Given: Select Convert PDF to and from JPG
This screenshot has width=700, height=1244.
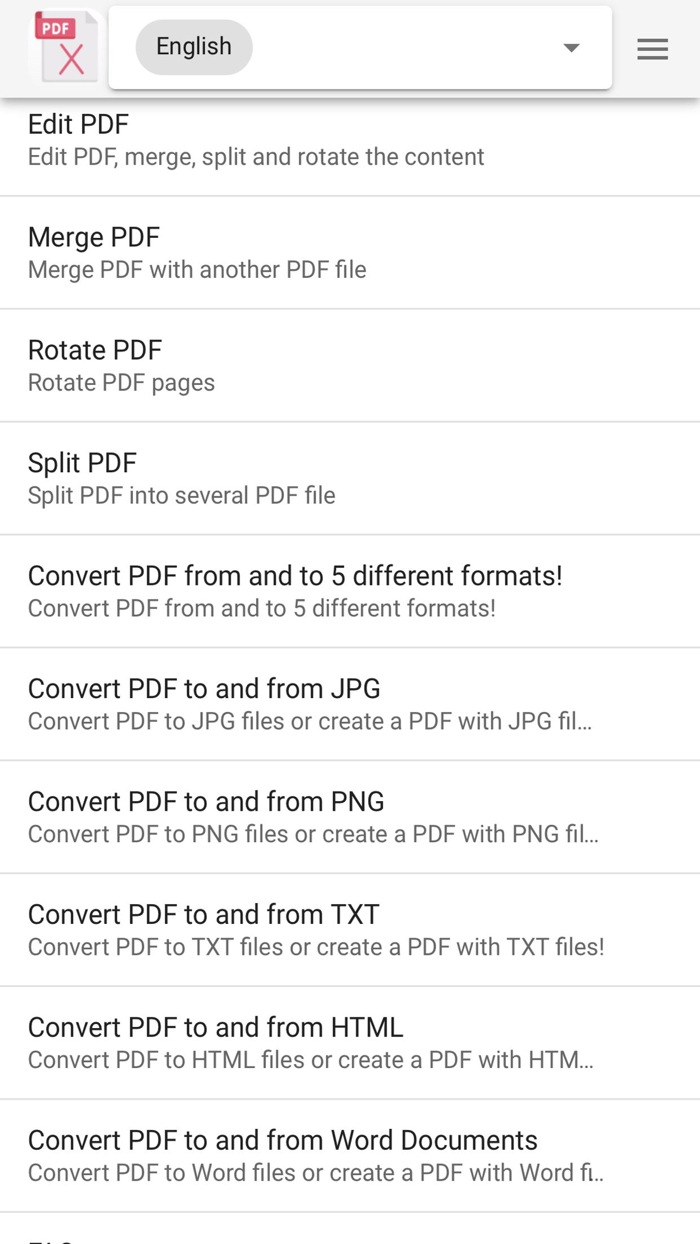Looking at the screenshot, I should tap(204, 689).
